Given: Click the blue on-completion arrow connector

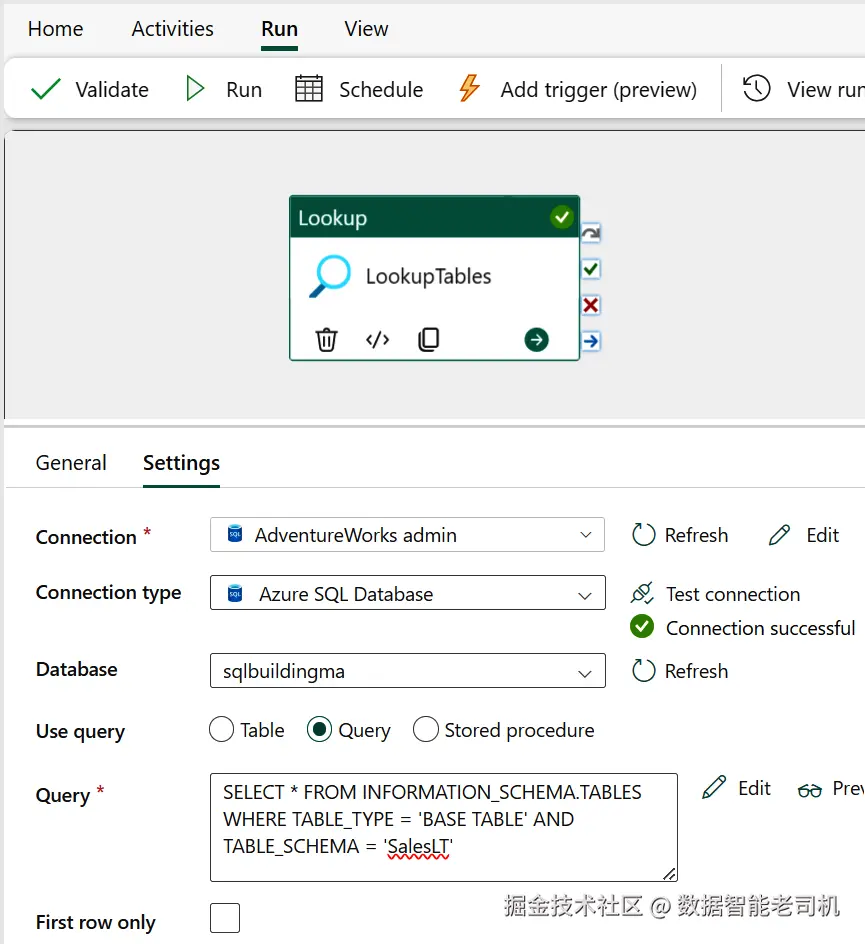Looking at the screenshot, I should tap(591, 341).
